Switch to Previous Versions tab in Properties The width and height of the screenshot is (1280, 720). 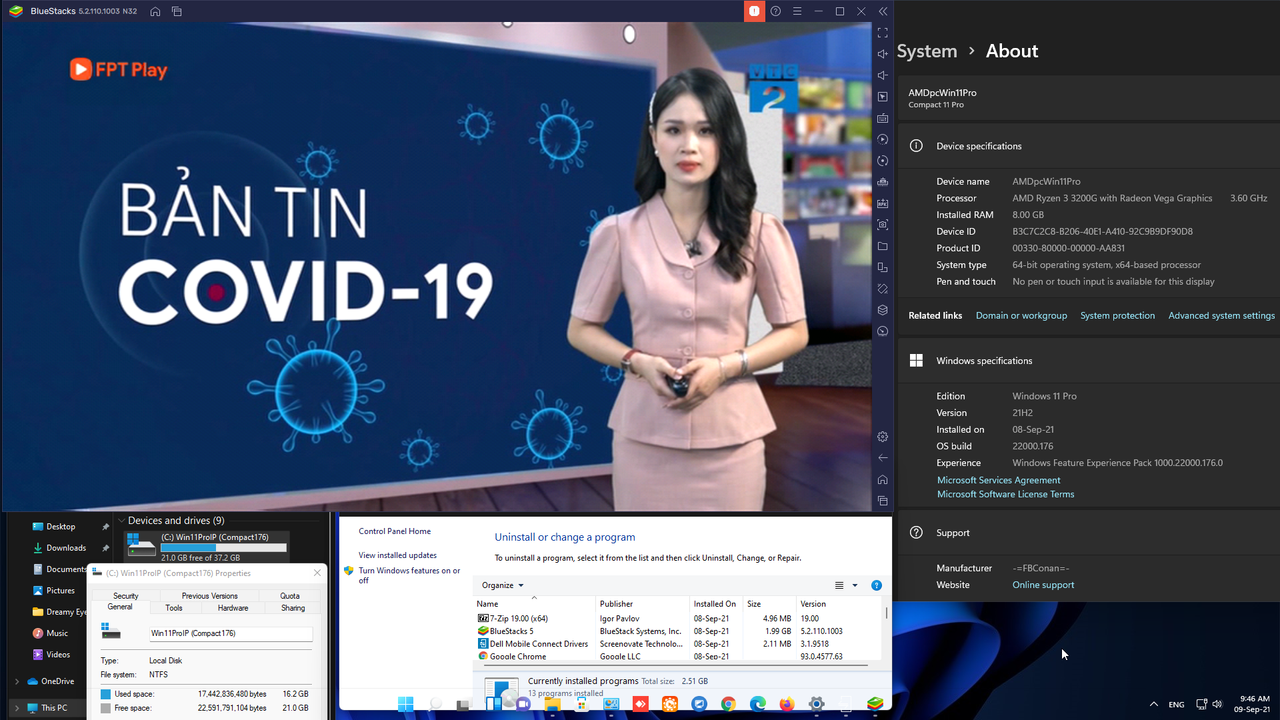coord(210,596)
